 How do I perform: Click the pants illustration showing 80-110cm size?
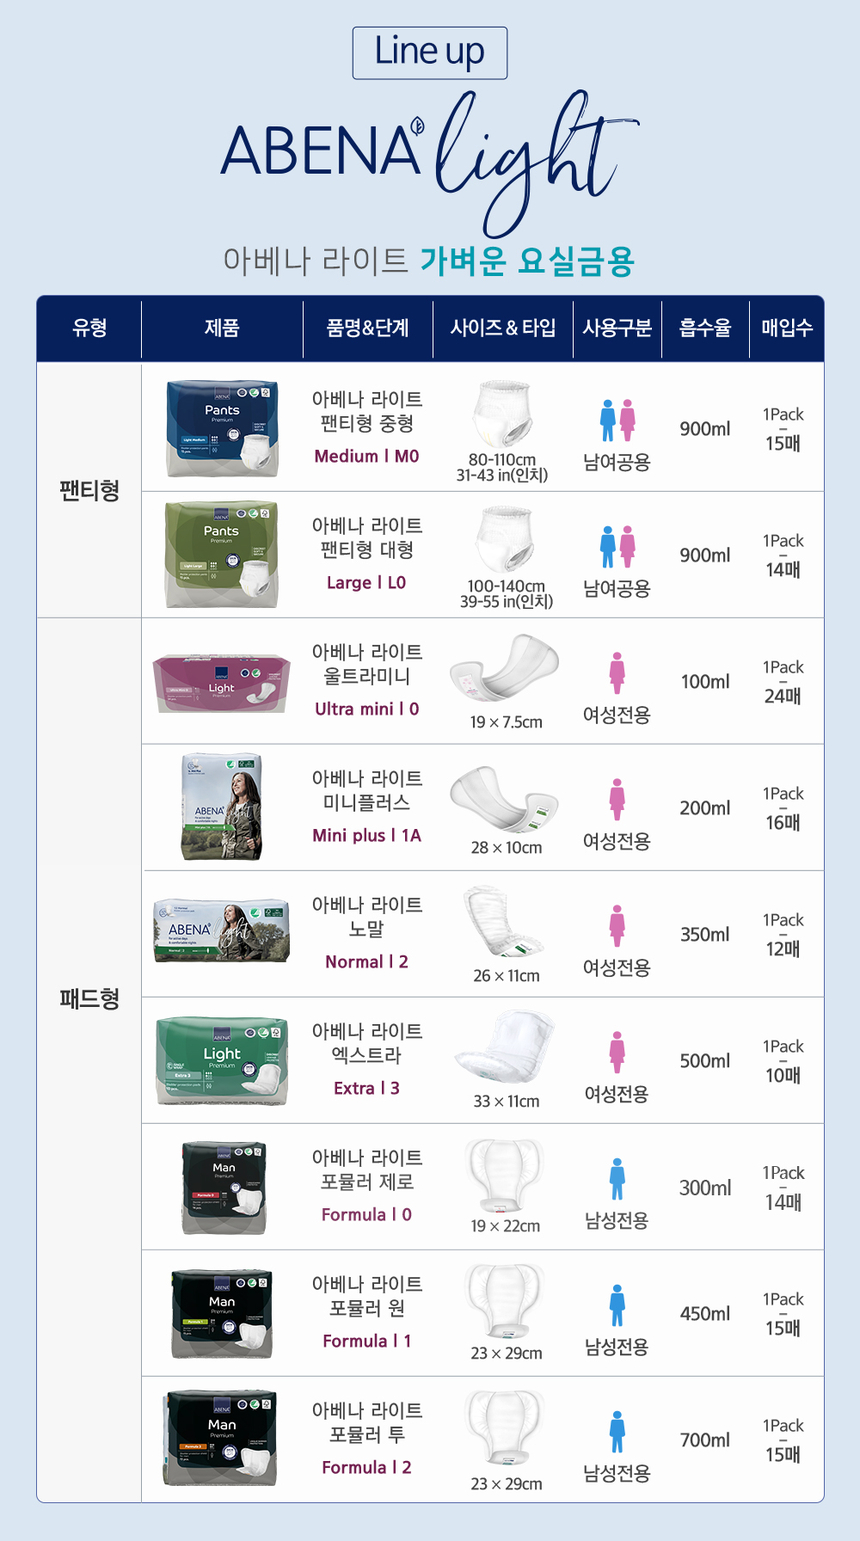click(x=502, y=415)
